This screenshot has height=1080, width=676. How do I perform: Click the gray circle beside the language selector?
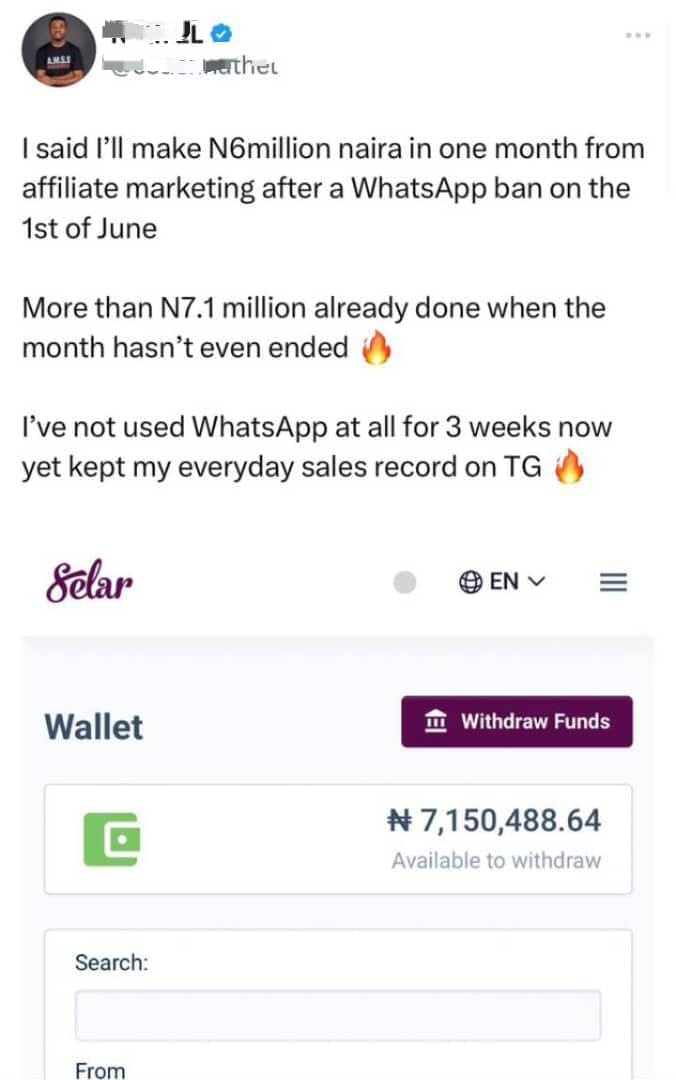[x=404, y=582]
